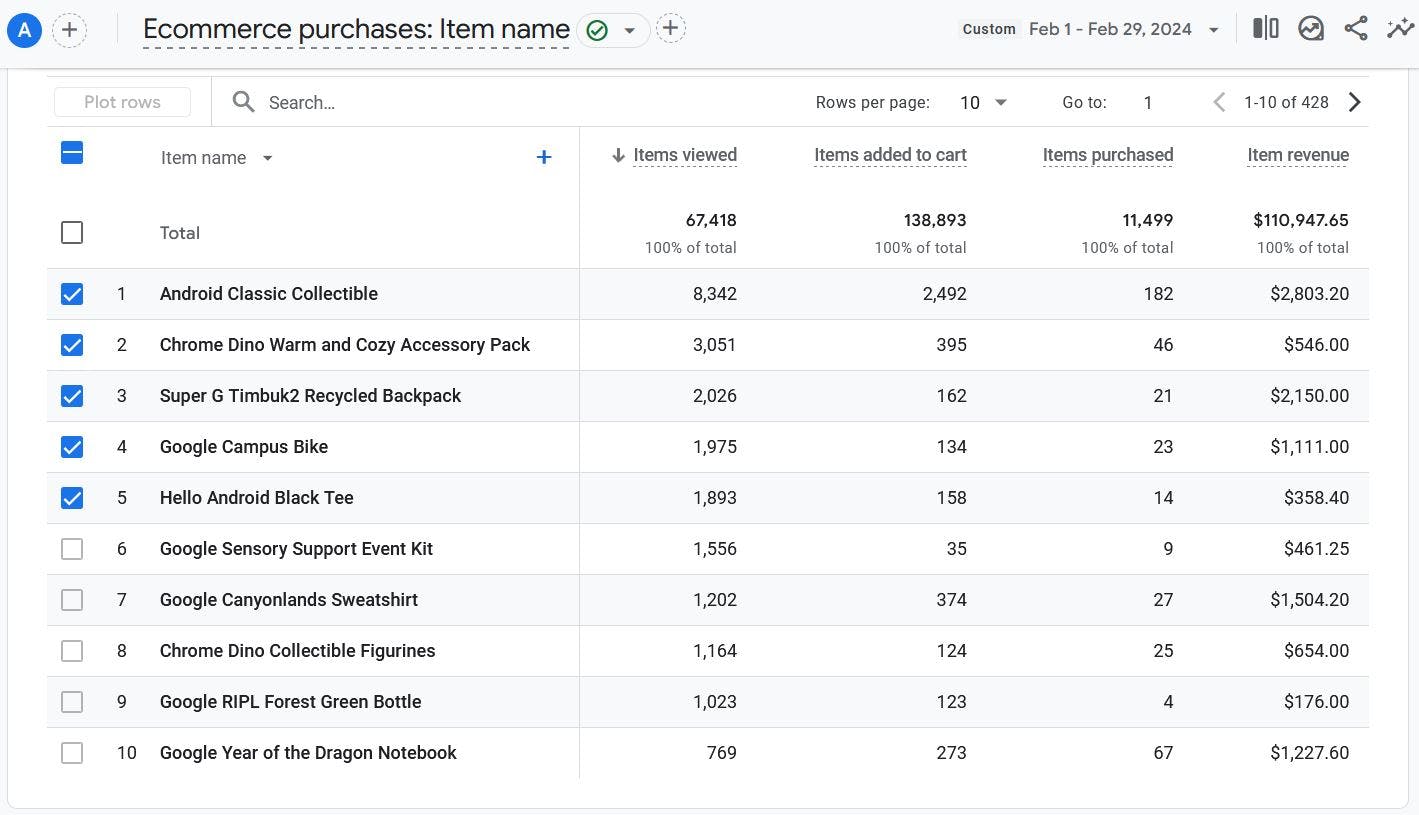The width and height of the screenshot is (1419, 815).
Task: Add a comparison with plus circle near A
Action: 69,30
